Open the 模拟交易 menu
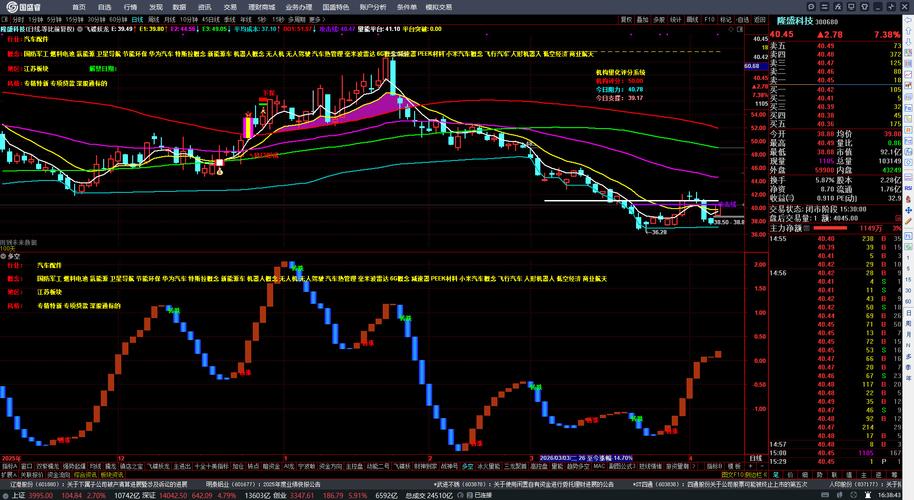Viewport: 914px width, 500px height. (x=438, y=7)
